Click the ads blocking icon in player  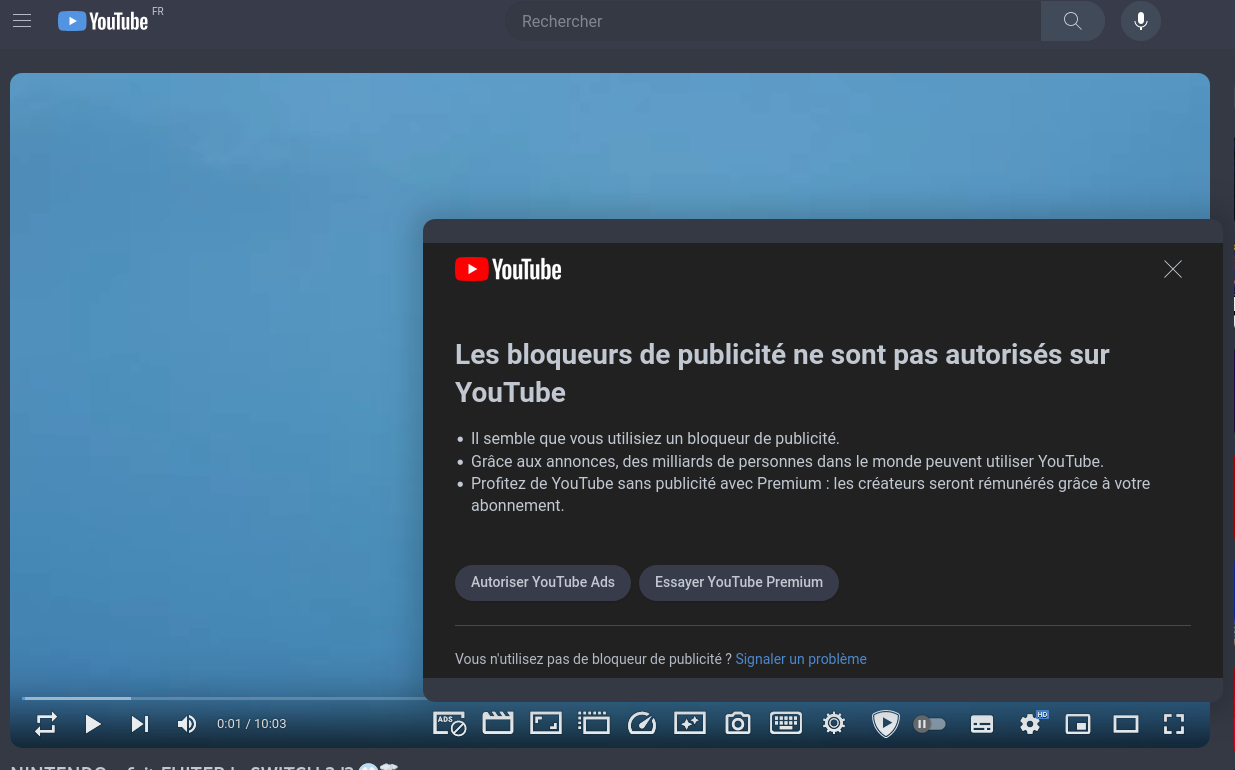click(449, 724)
